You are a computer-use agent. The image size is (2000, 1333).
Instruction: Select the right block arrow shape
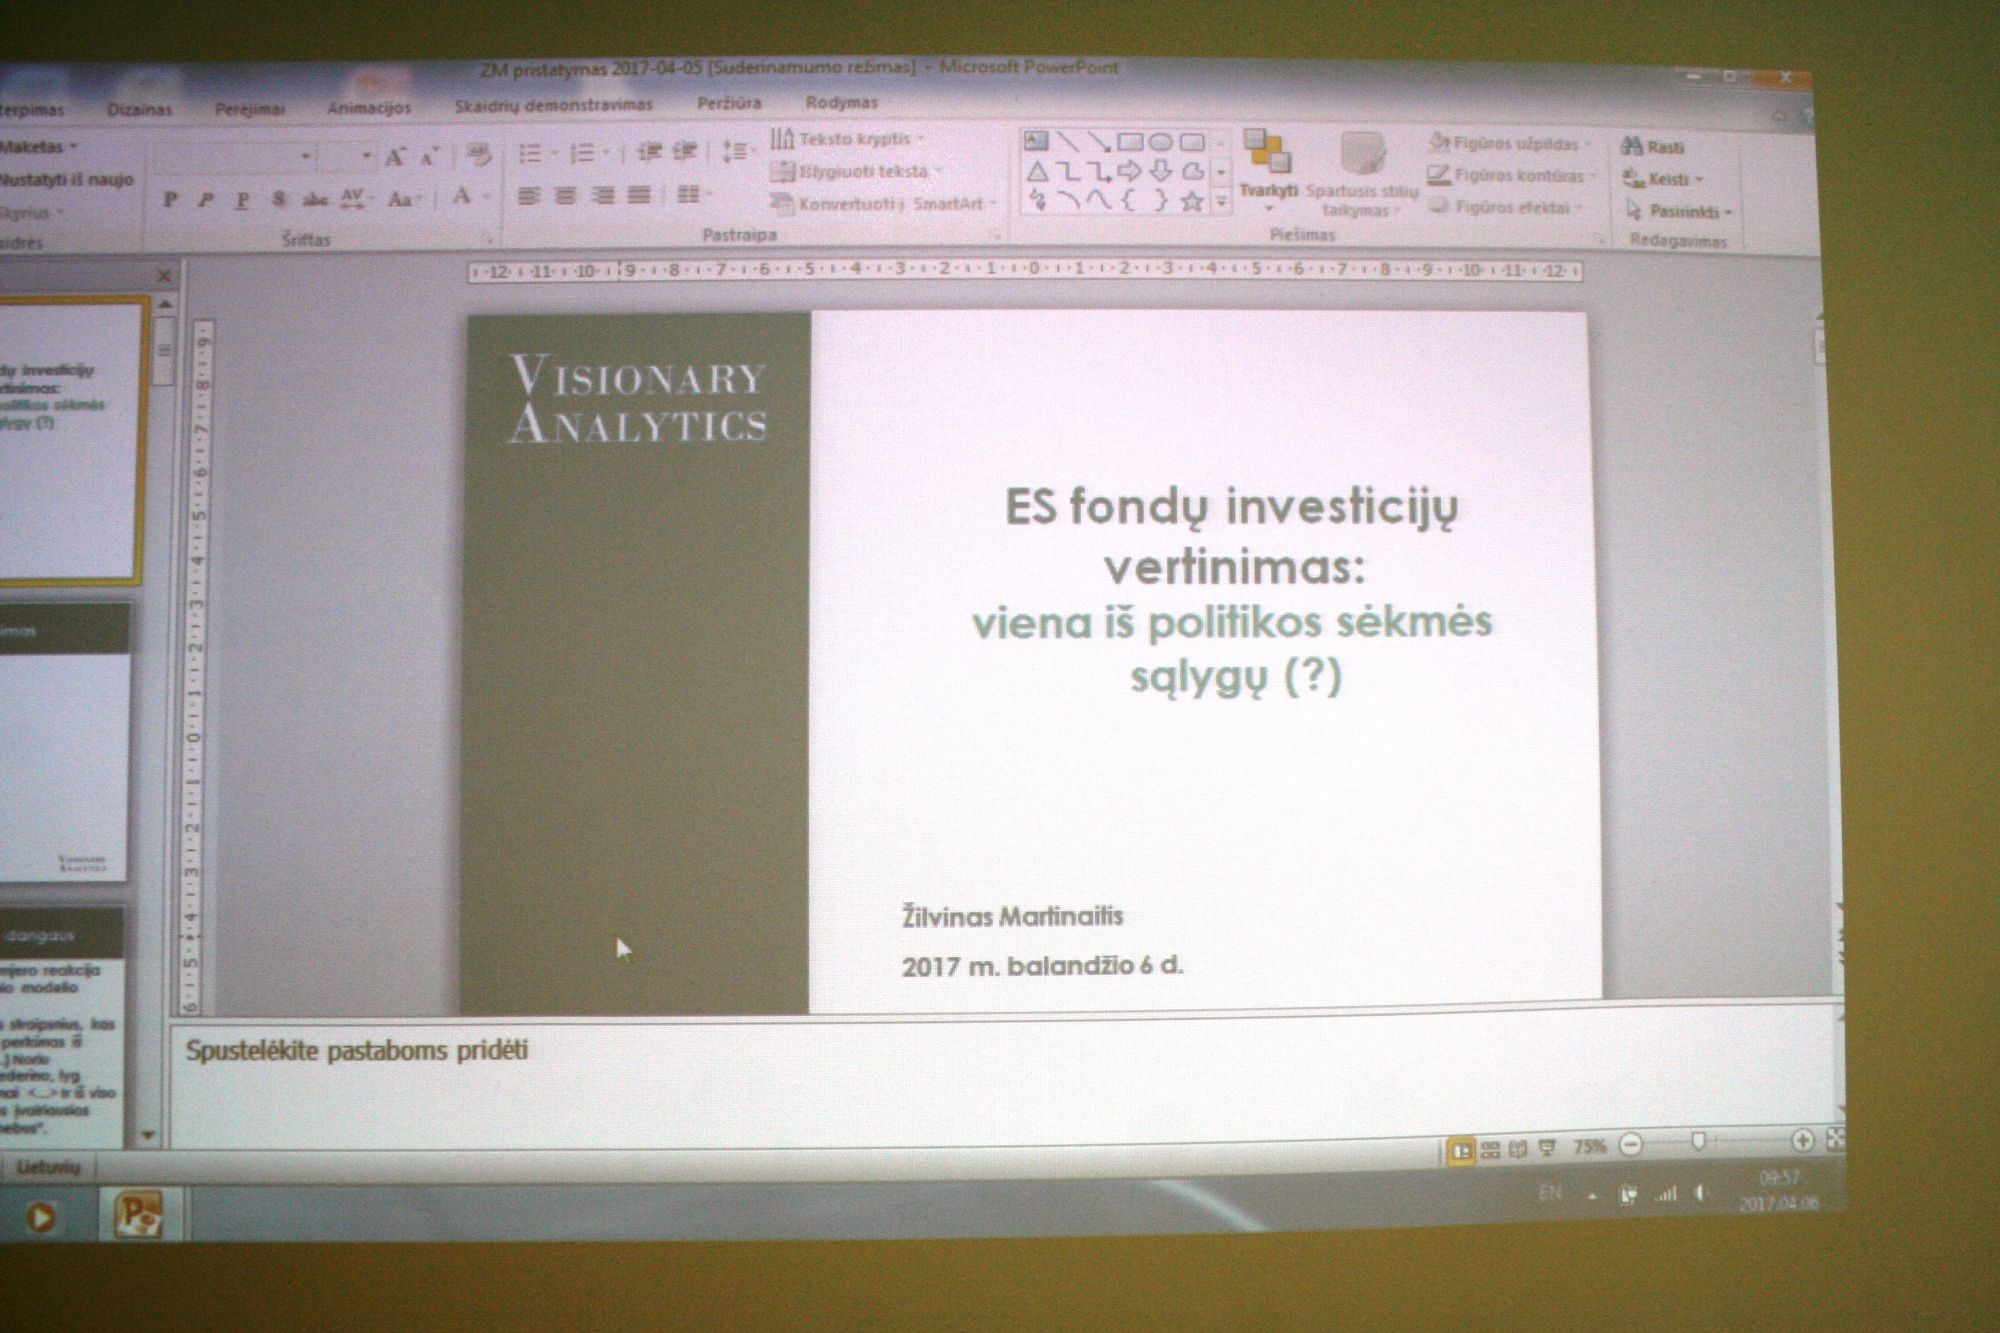pyautogui.click(x=1130, y=171)
